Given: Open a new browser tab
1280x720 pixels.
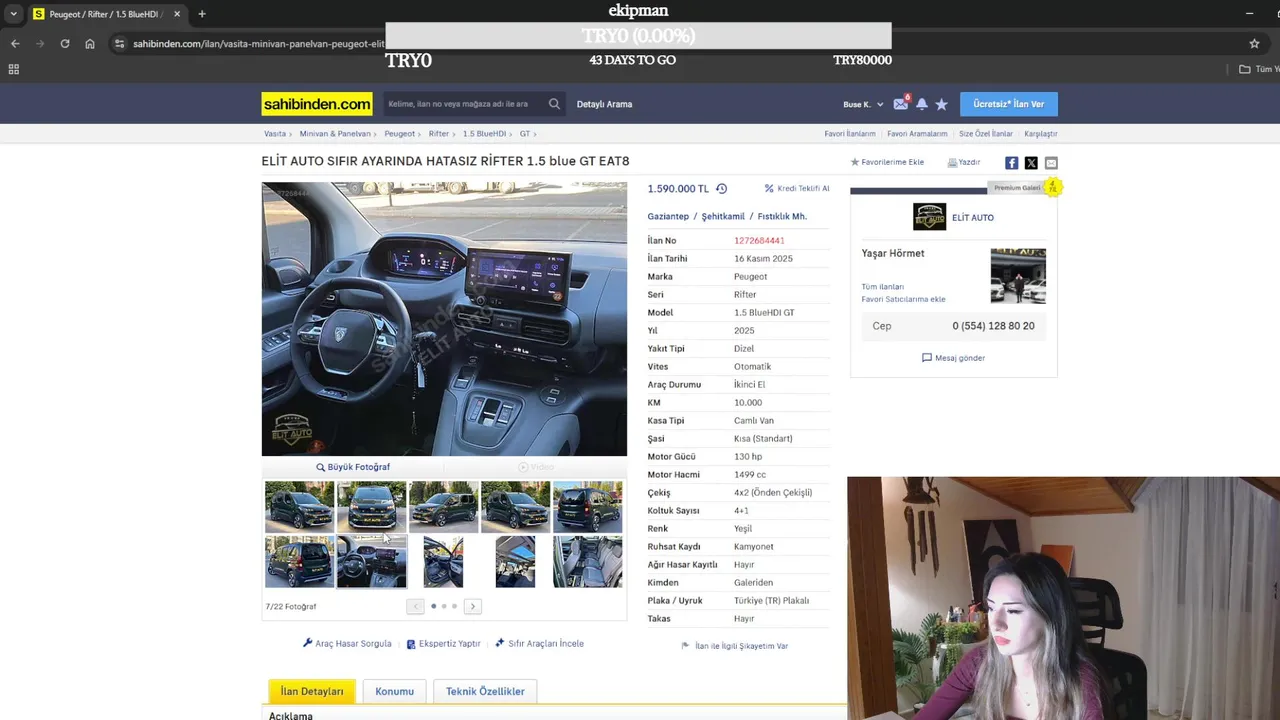Looking at the screenshot, I should click(x=201, y=14).
